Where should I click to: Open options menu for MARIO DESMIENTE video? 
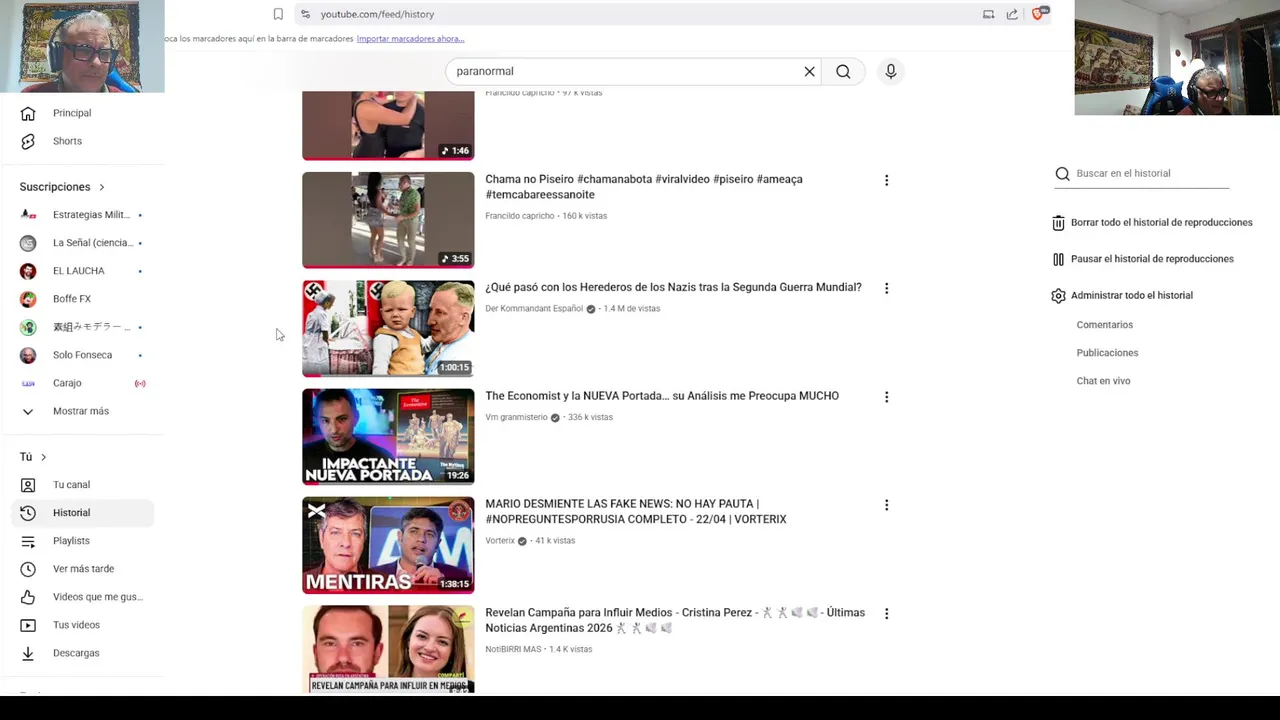(886, 505)
